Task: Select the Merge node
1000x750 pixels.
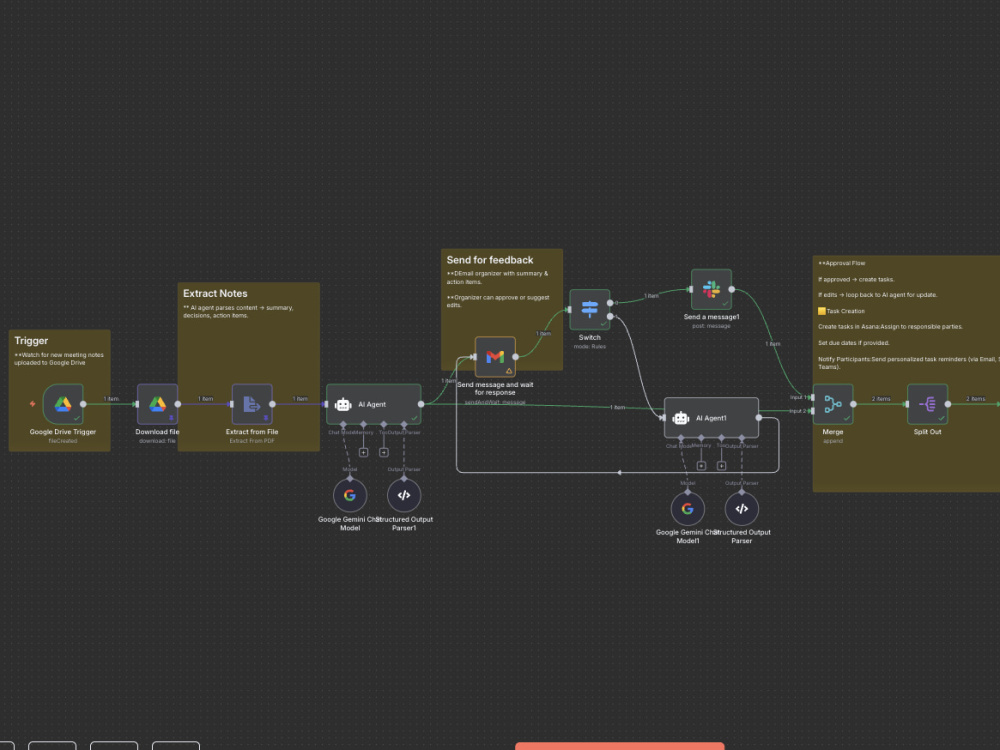Action: click(833, 404)
